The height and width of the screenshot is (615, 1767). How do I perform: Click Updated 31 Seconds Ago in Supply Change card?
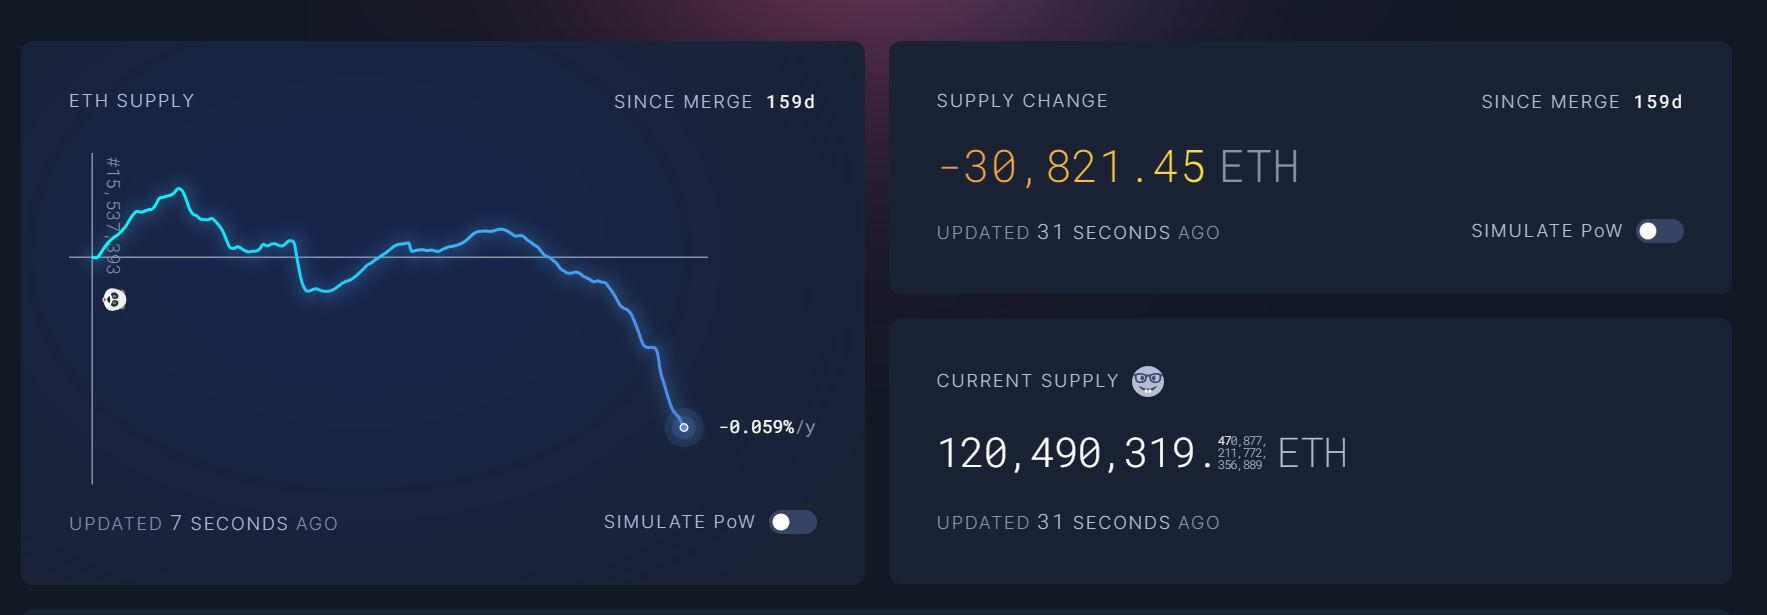[1078, 232]
